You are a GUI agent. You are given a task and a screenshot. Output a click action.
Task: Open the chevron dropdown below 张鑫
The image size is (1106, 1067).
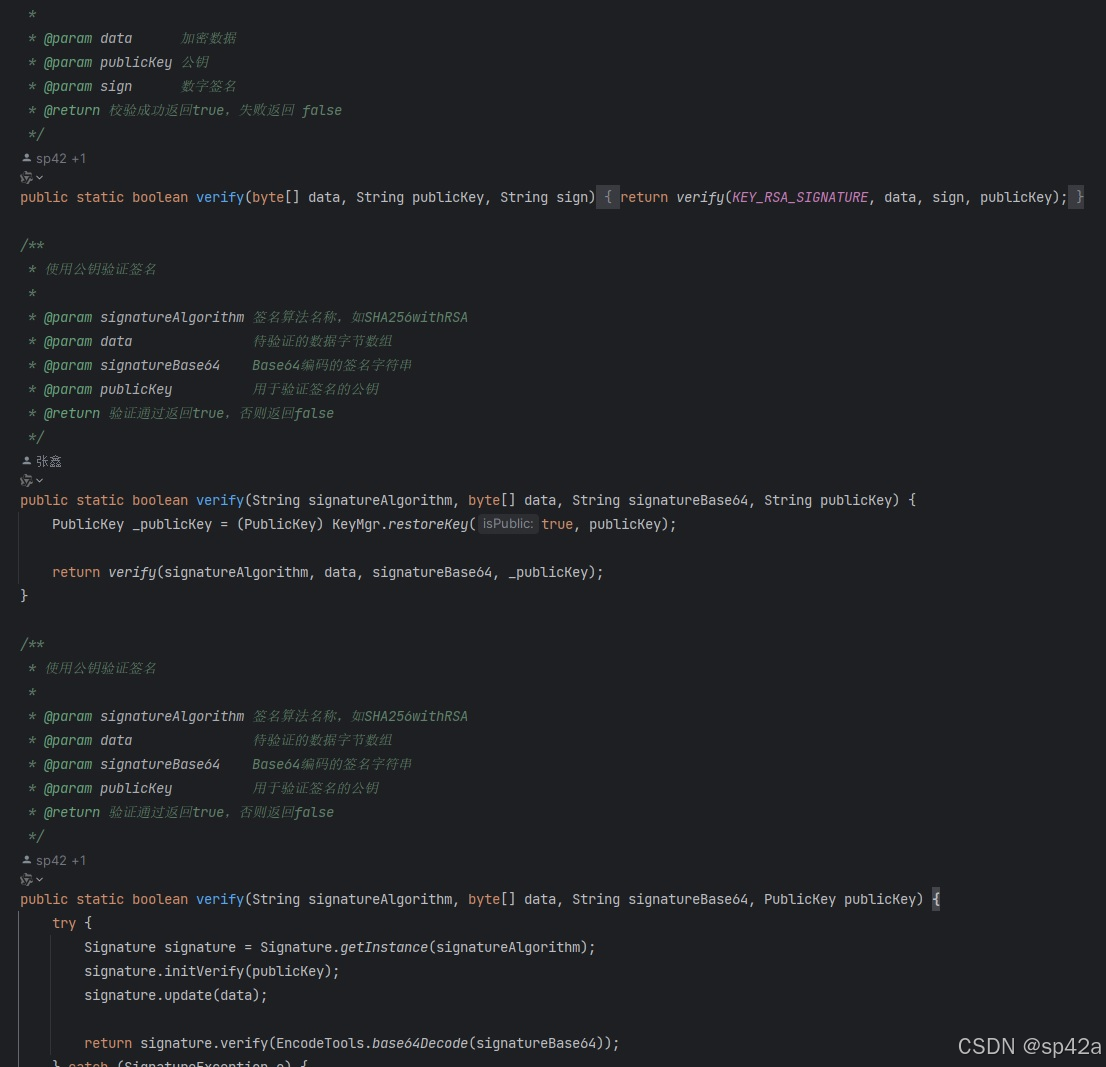[40, 480]
